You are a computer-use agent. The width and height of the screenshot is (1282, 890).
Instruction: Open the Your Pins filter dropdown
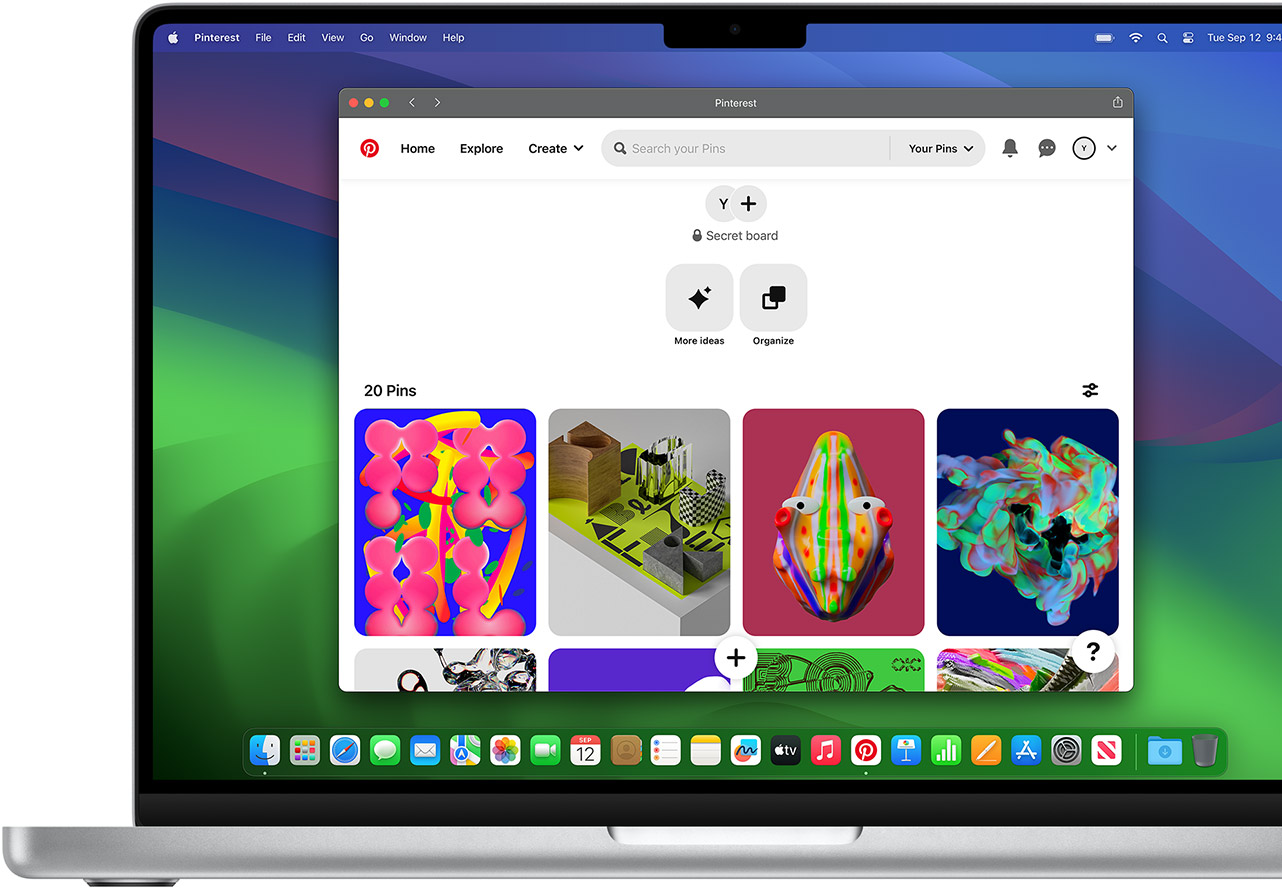pos(940,149)
